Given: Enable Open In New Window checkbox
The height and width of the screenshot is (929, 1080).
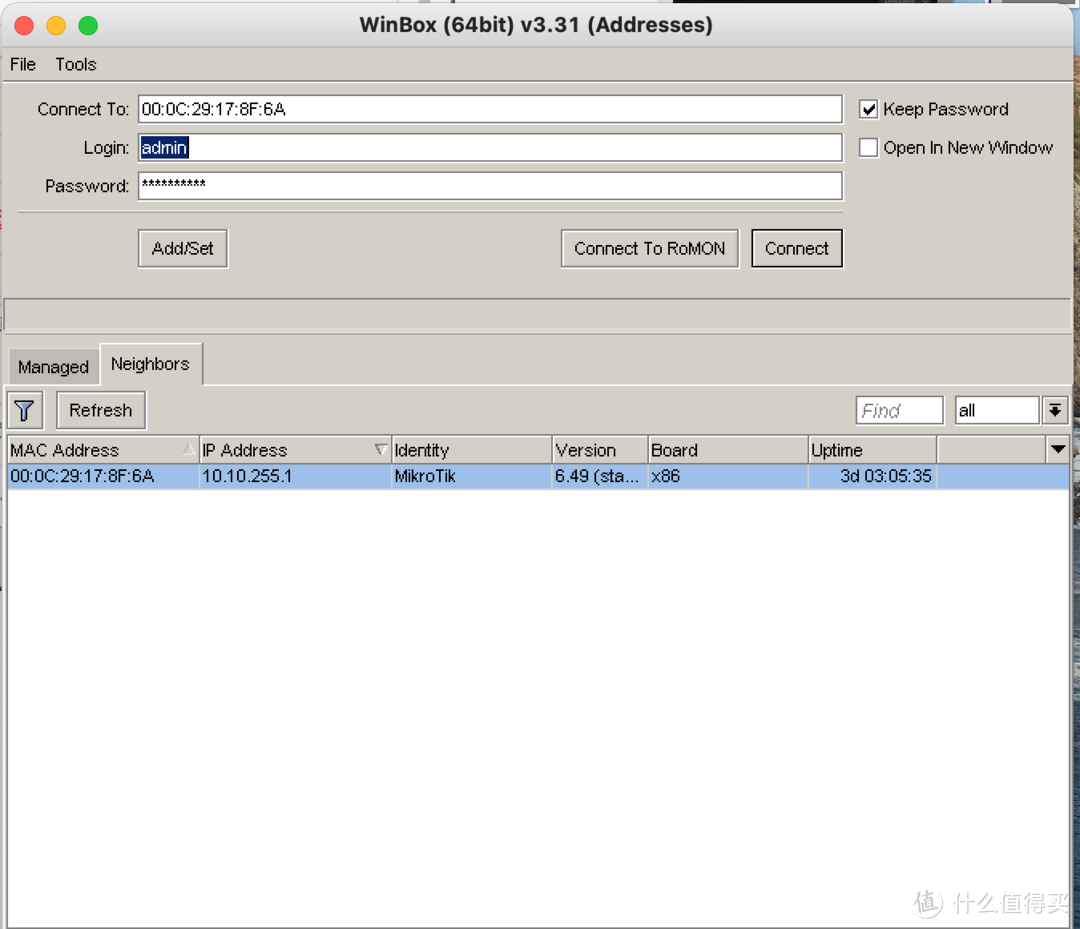Looking at the screenshot, I should click(868, 147).
